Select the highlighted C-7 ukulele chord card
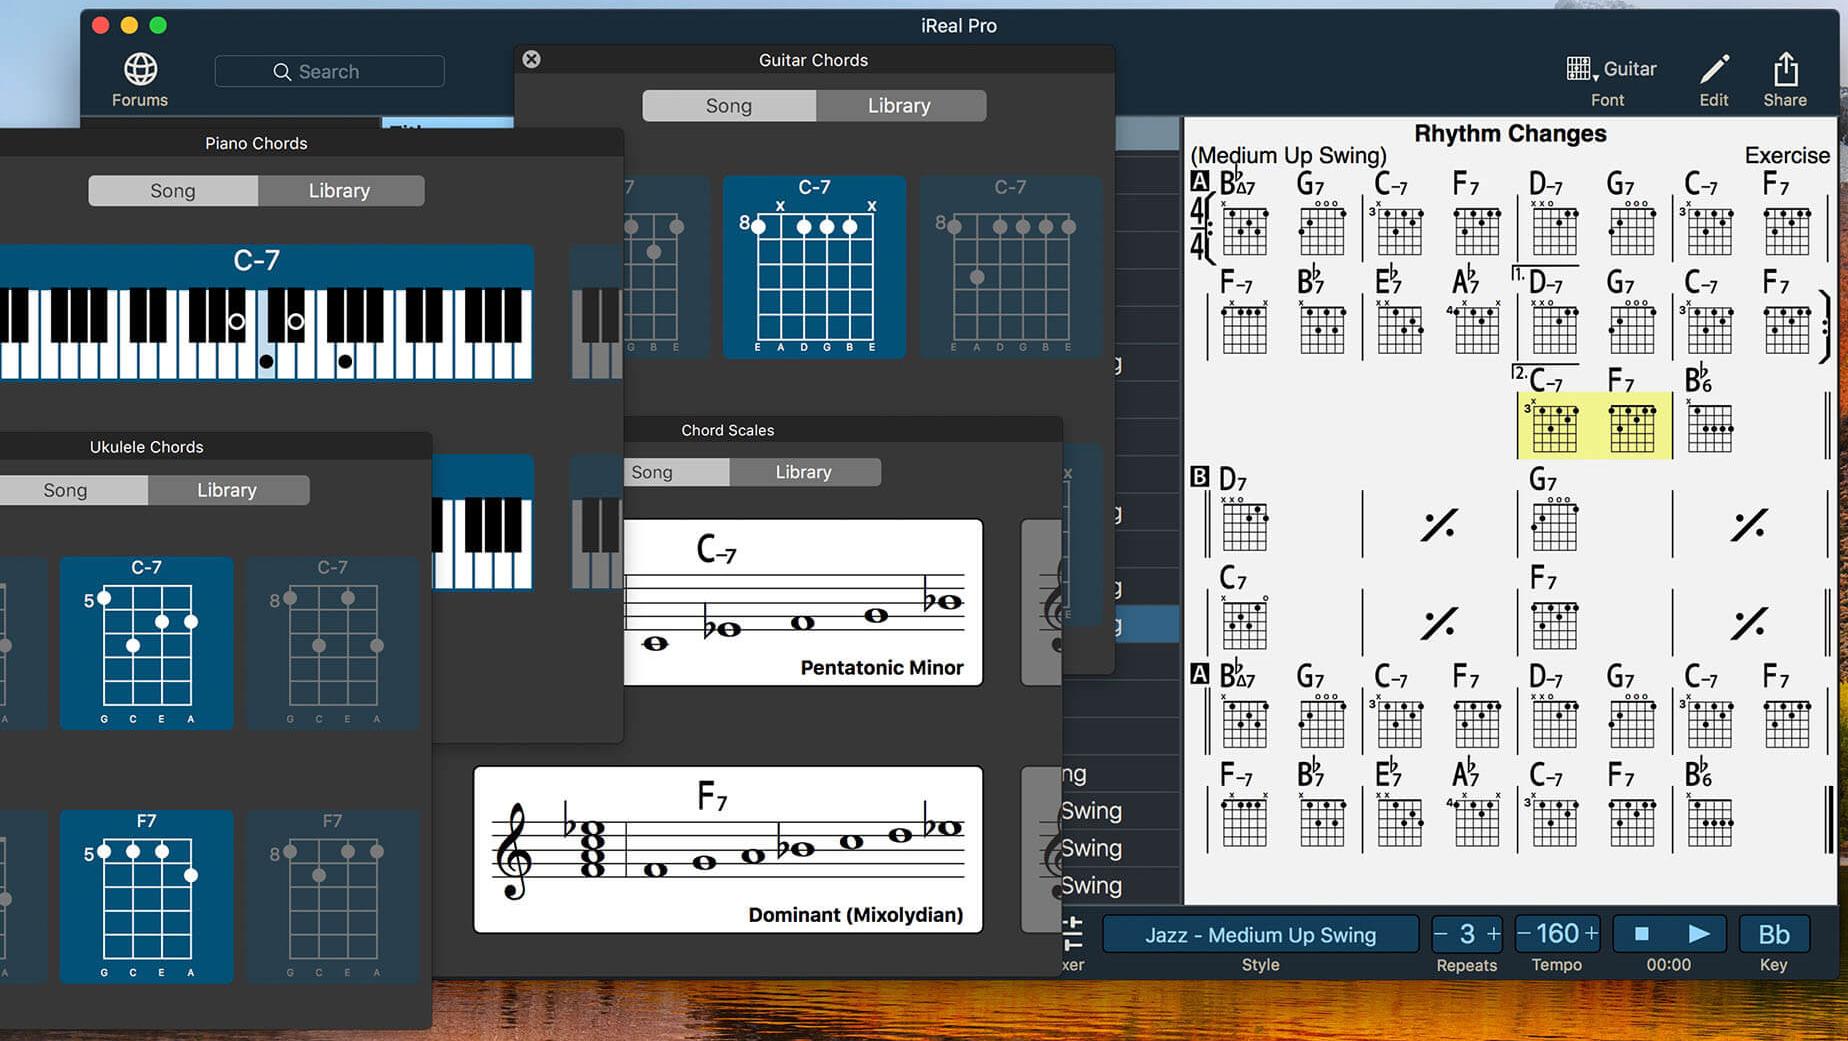The width and height of the screenshot is (1848, 1041). point(147,643)
